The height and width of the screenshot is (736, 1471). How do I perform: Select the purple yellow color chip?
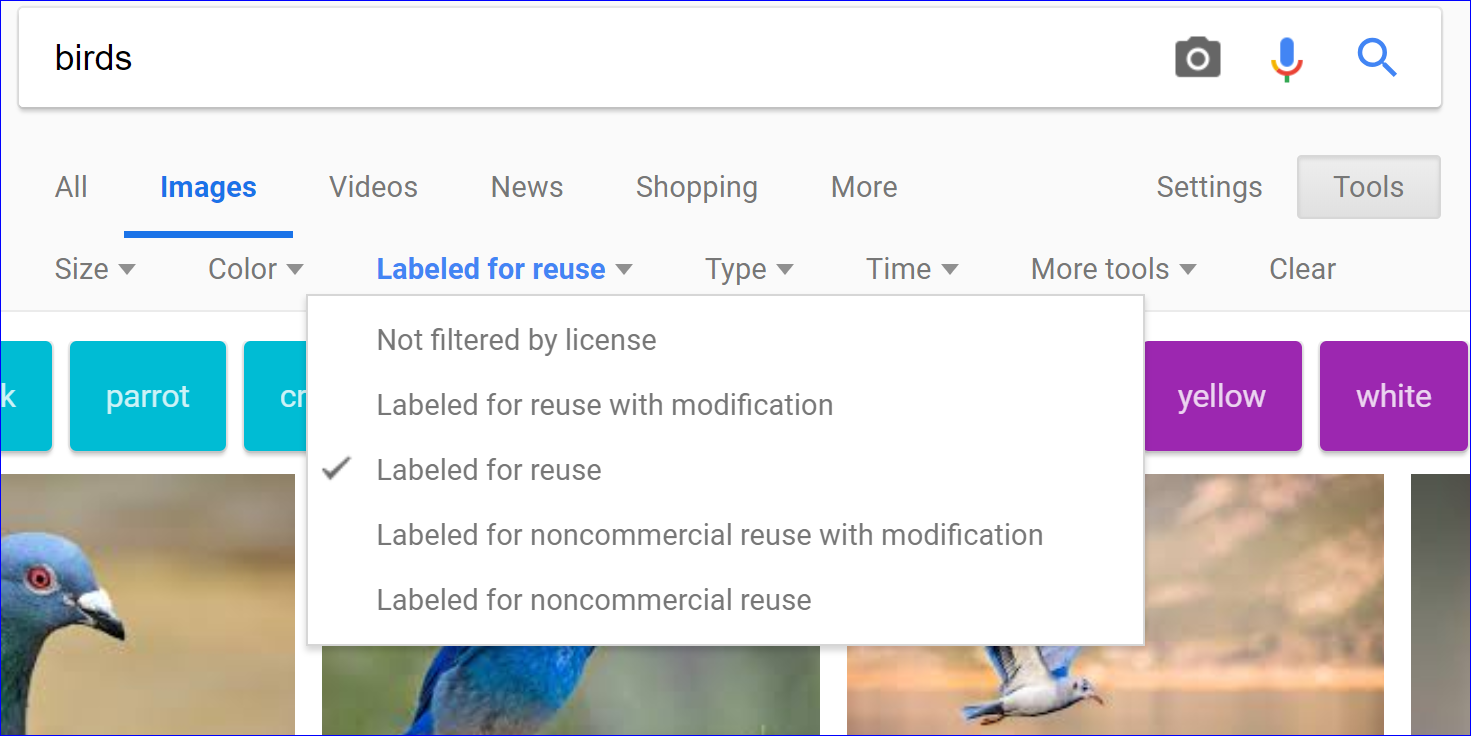pos(1221,396)
